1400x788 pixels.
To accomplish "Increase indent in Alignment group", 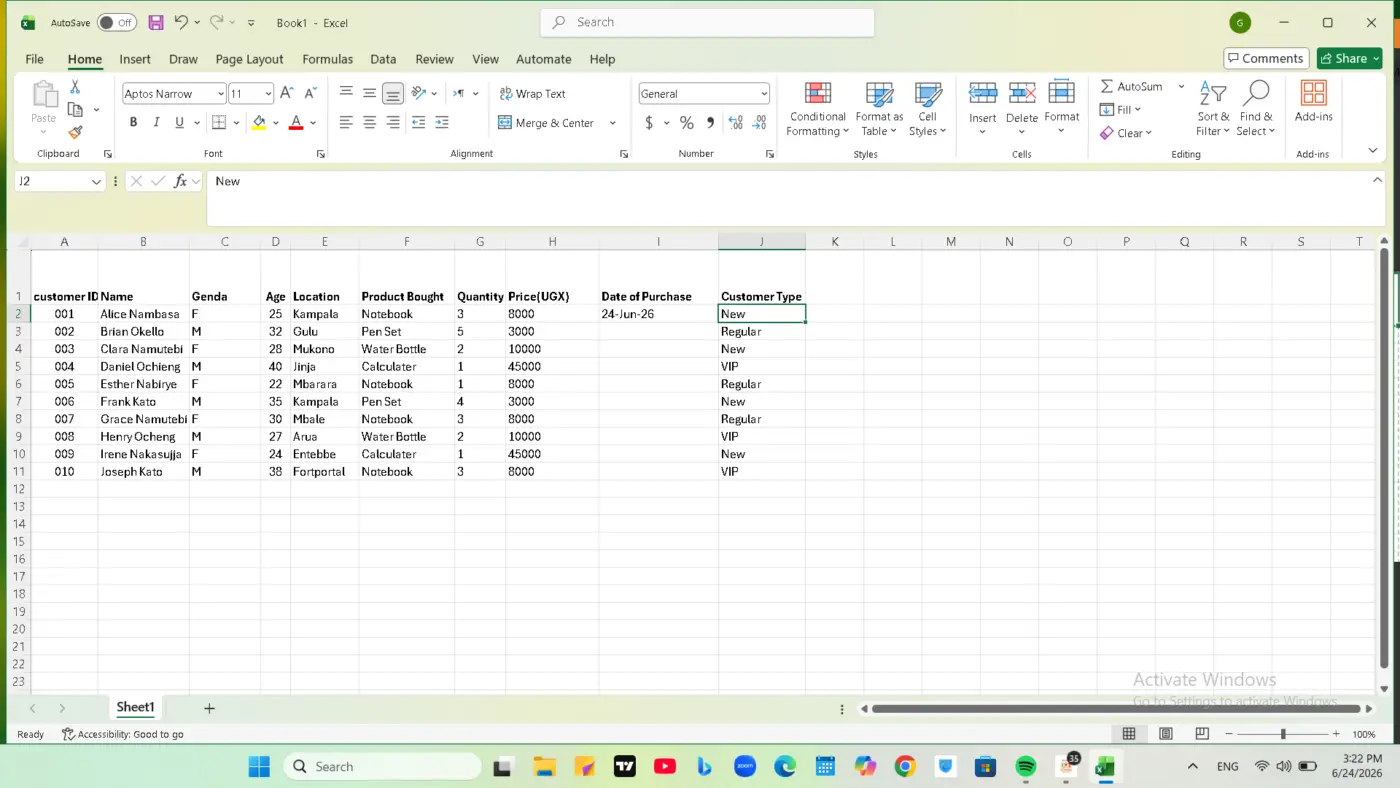I will tap(441, 123).
